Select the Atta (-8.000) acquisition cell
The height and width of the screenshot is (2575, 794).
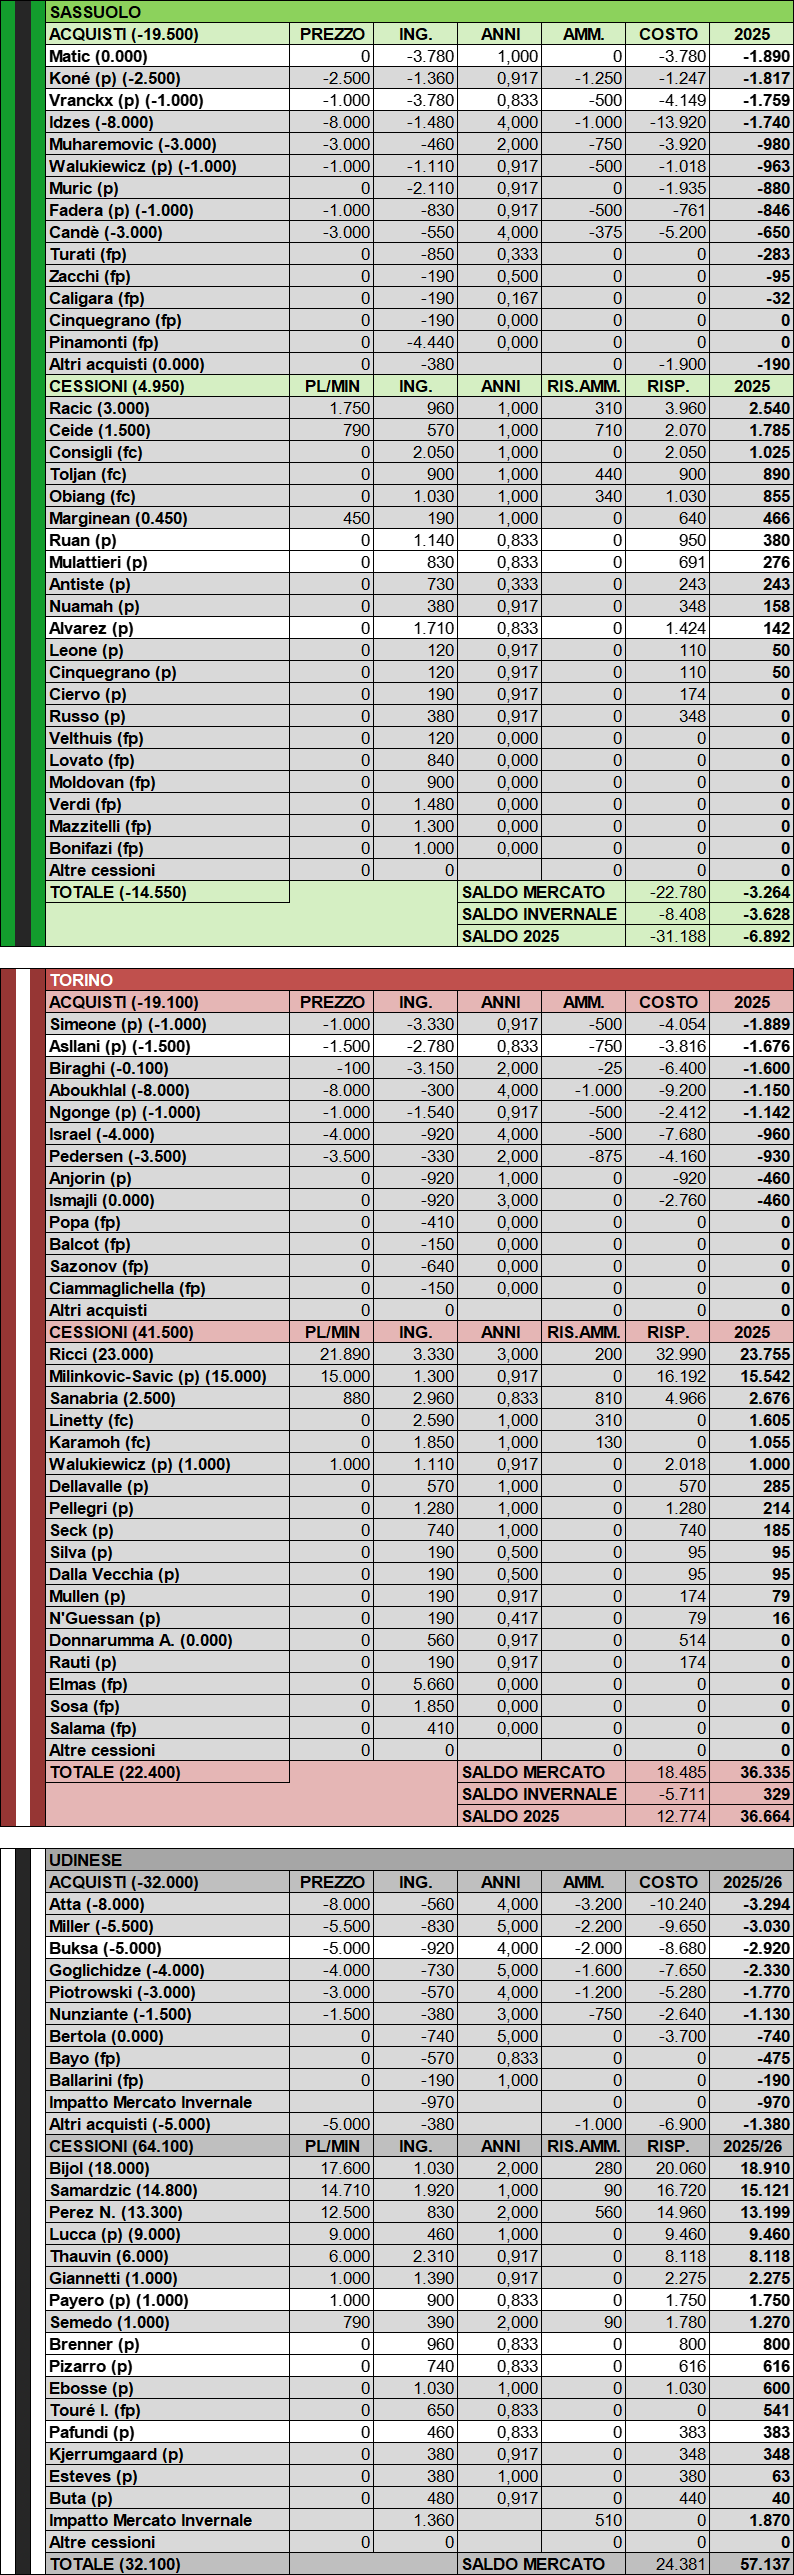97,1904
